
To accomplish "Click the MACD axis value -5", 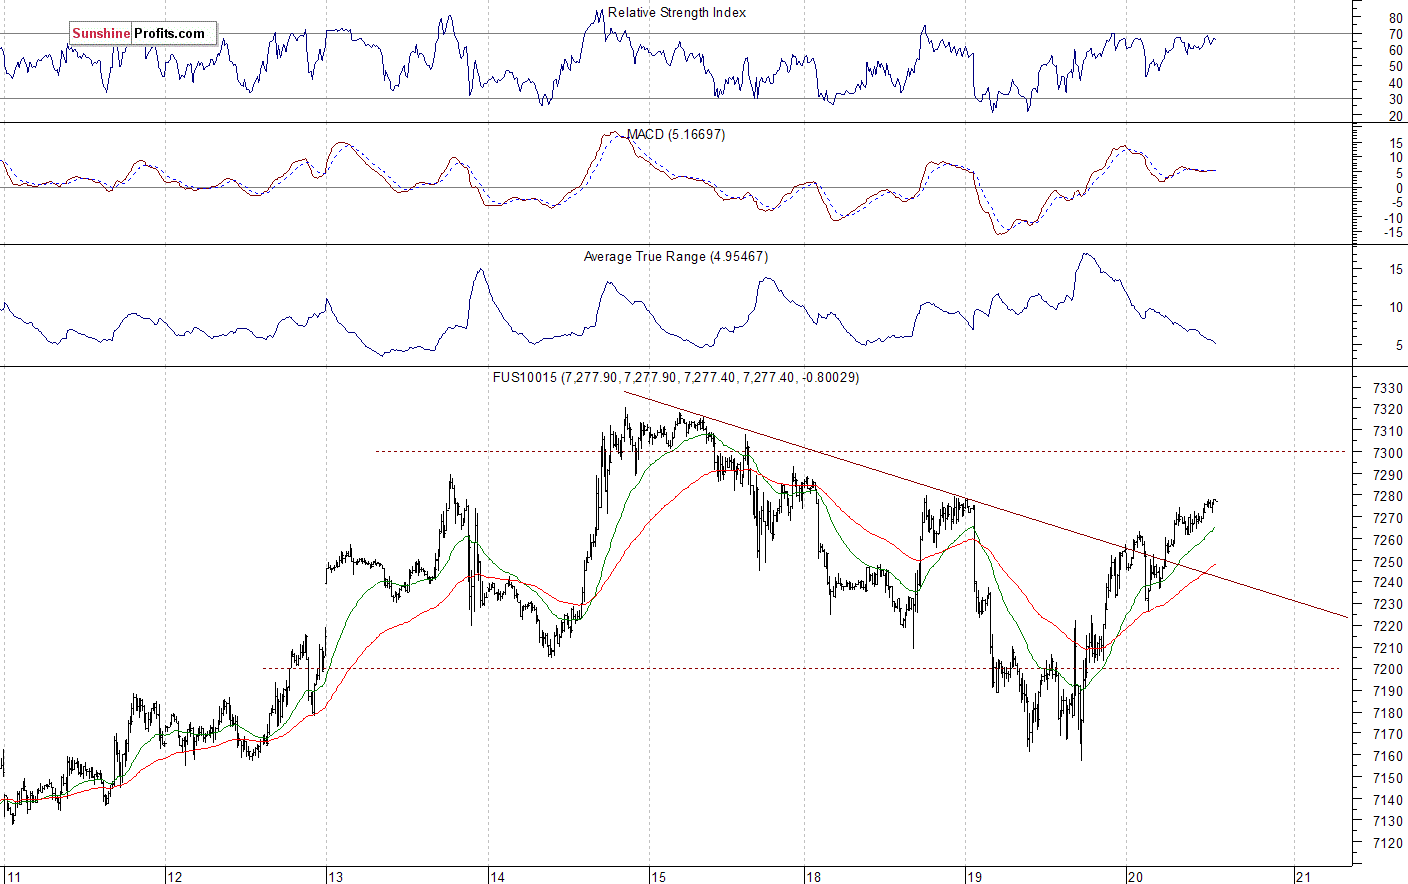I will point(1397,203).
